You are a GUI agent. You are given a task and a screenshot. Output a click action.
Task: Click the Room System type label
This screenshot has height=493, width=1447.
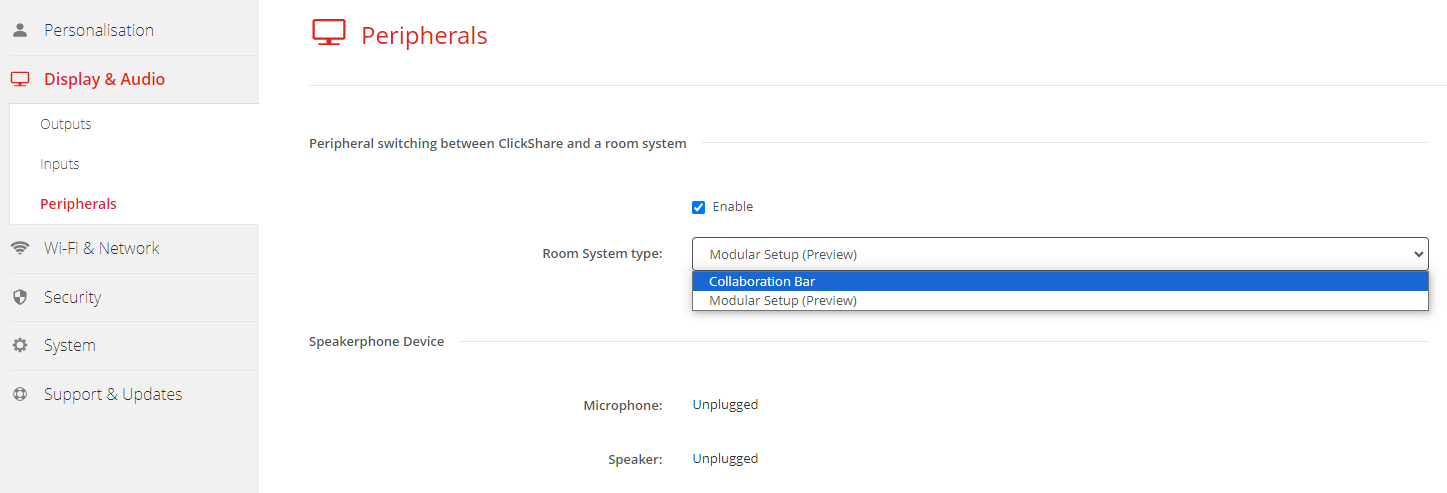pos(602,254)
